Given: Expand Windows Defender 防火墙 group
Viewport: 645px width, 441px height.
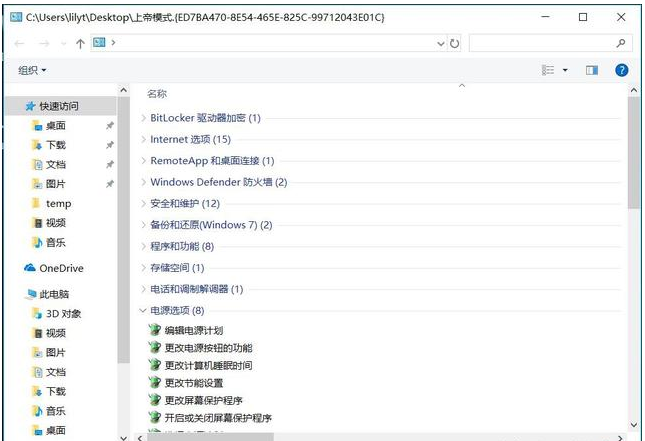Looking at the screenshot, I should 143,182.
